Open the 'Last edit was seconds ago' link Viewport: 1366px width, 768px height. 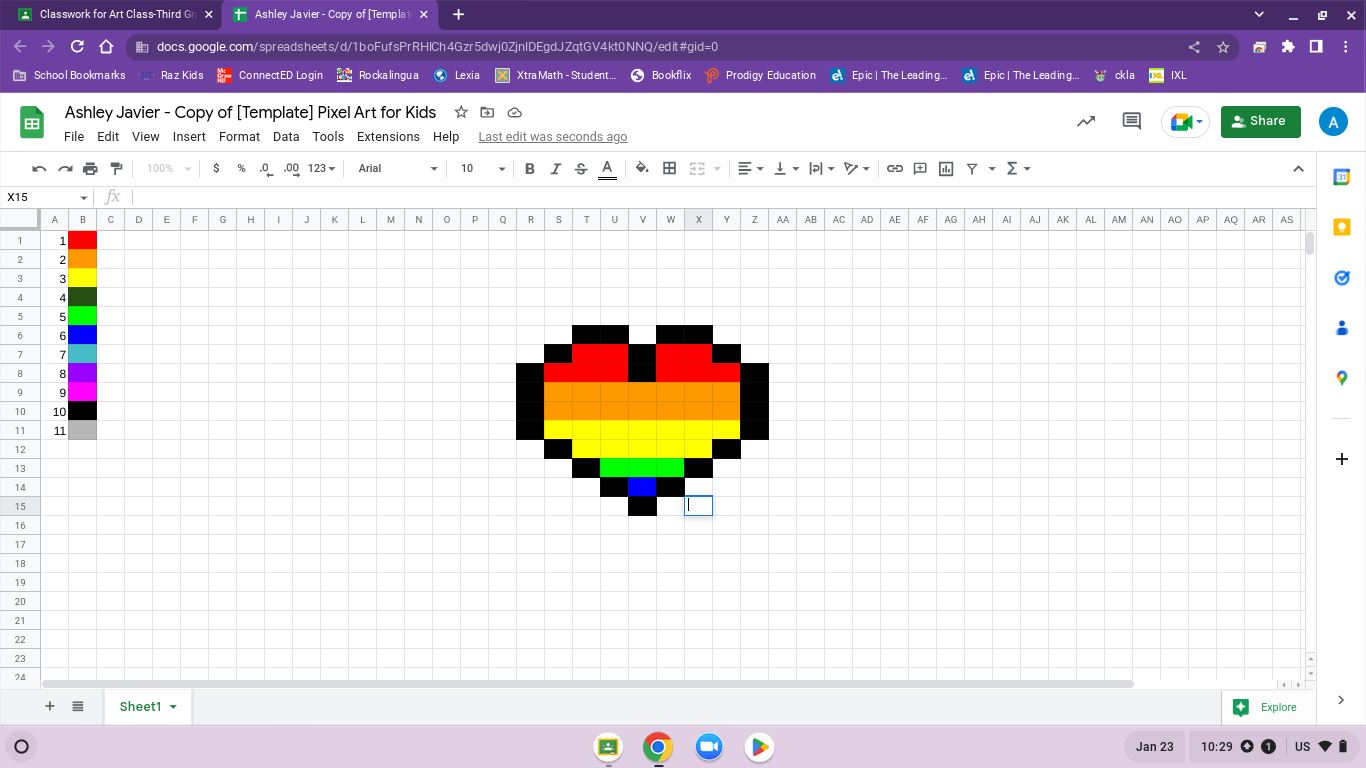552,136
